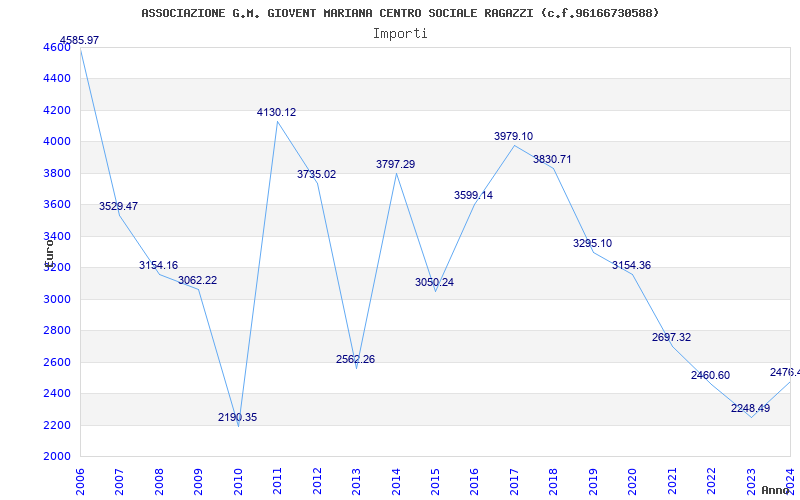The height and width of the screenshot is (500, 800).
Task: Click the y-axis tick 4600
Action: pos(57,47)
